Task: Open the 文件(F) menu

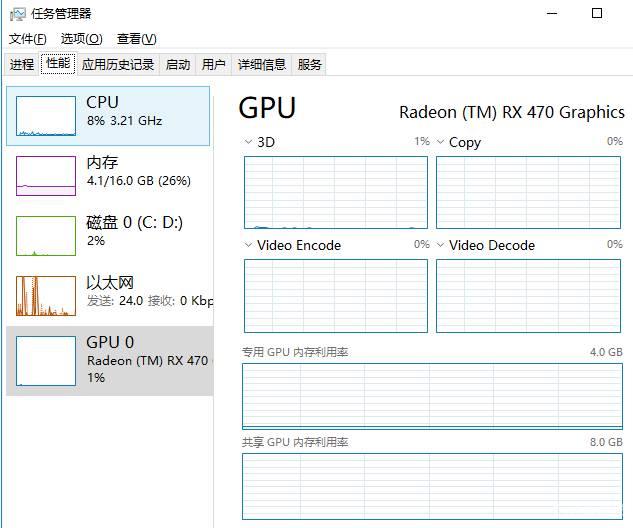Action: [x=28, y=39]
